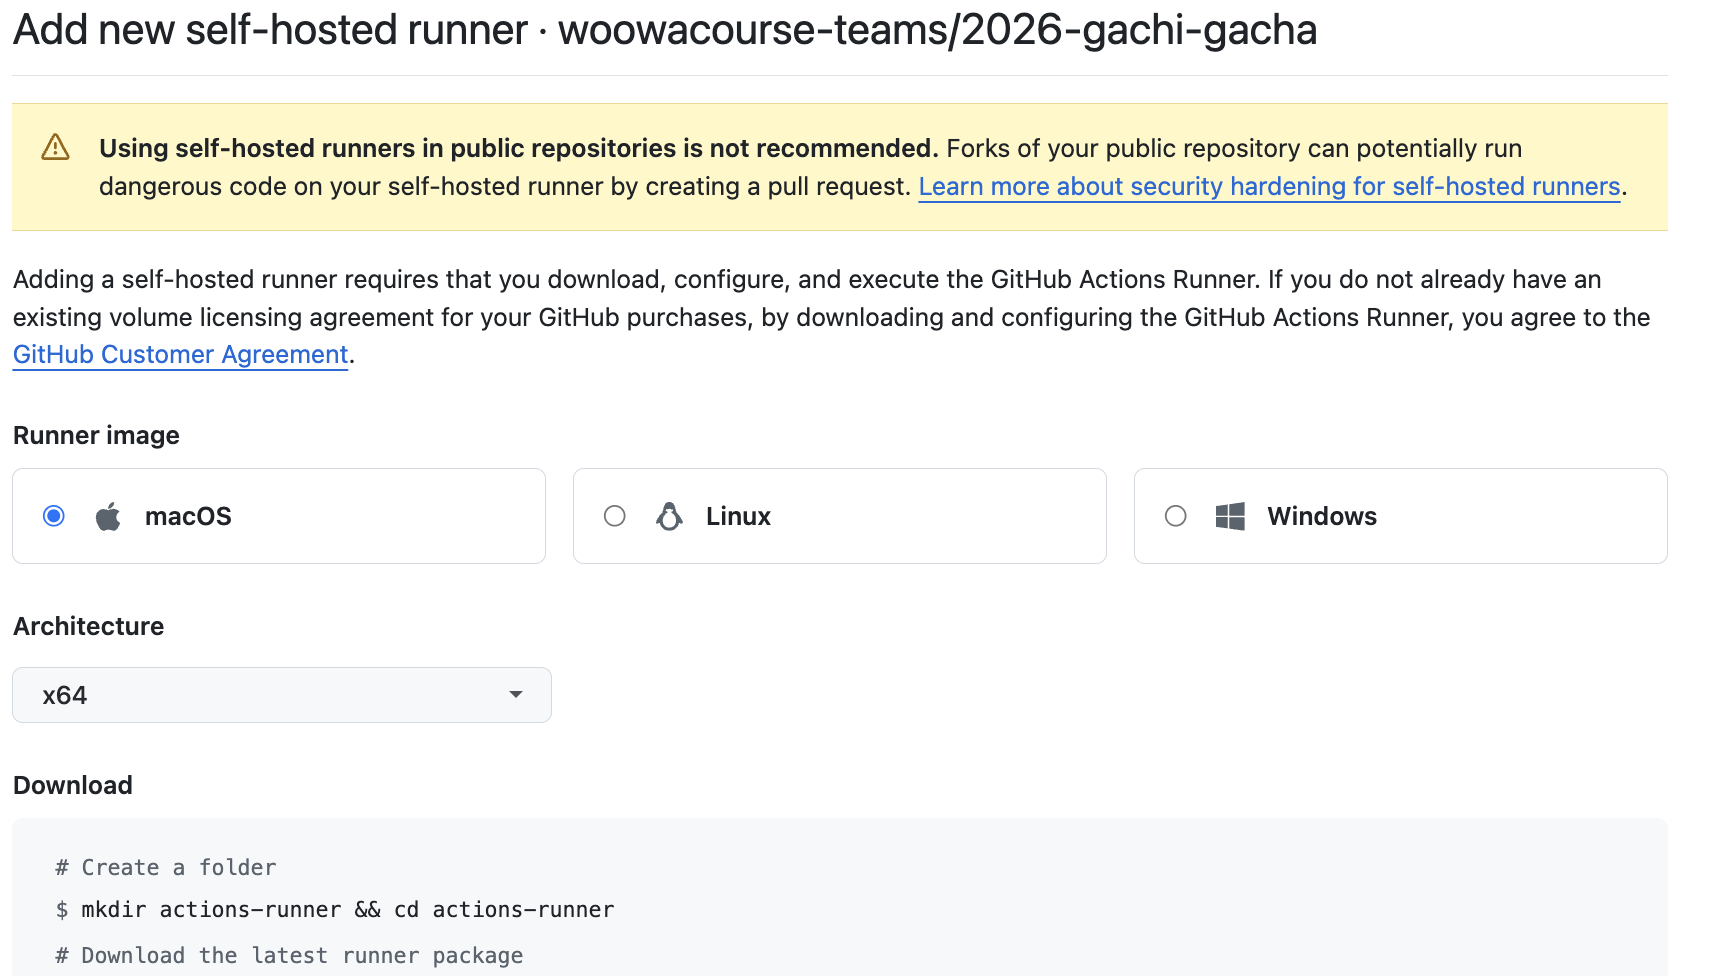Click the Download heading
Viewport: 1712px width, 976px height.
tap(72, 785)
